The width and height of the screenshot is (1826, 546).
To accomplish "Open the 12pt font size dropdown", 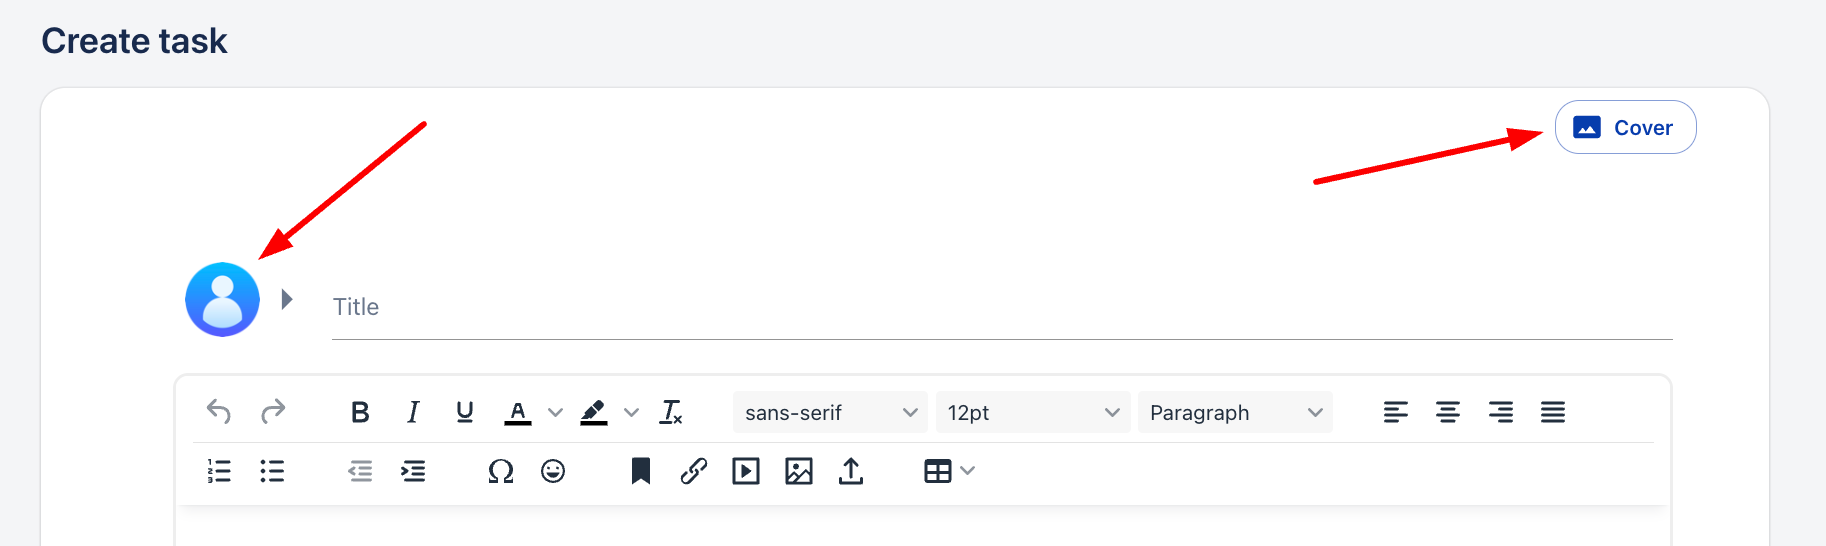I will [1032, 412].
